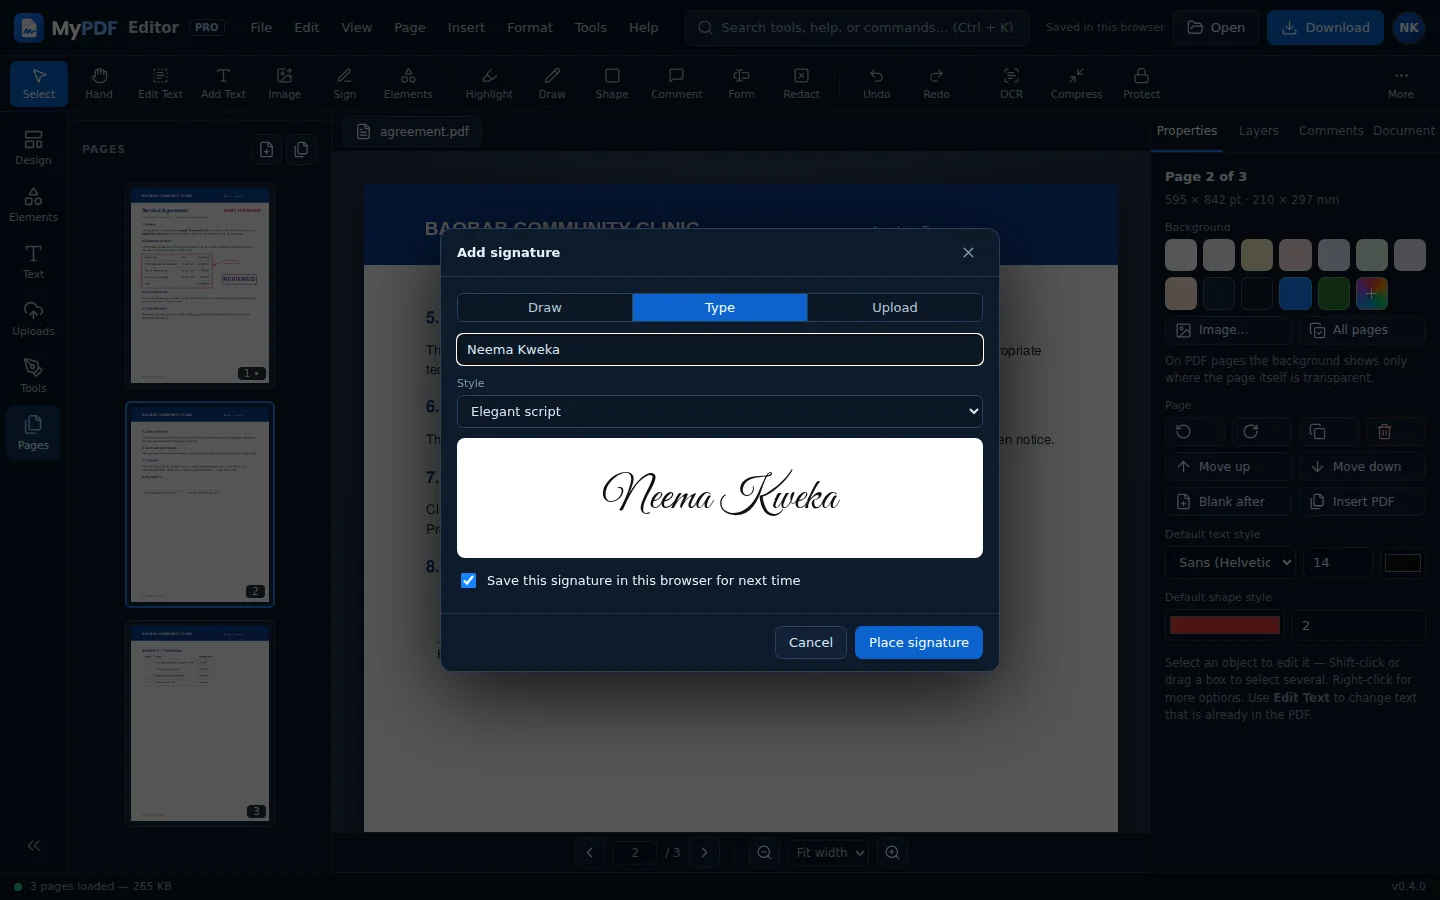The width and height of the screenshot is (1440, 900).
Task: Open the Compress tool
Action: click(x=1076, y=83)
